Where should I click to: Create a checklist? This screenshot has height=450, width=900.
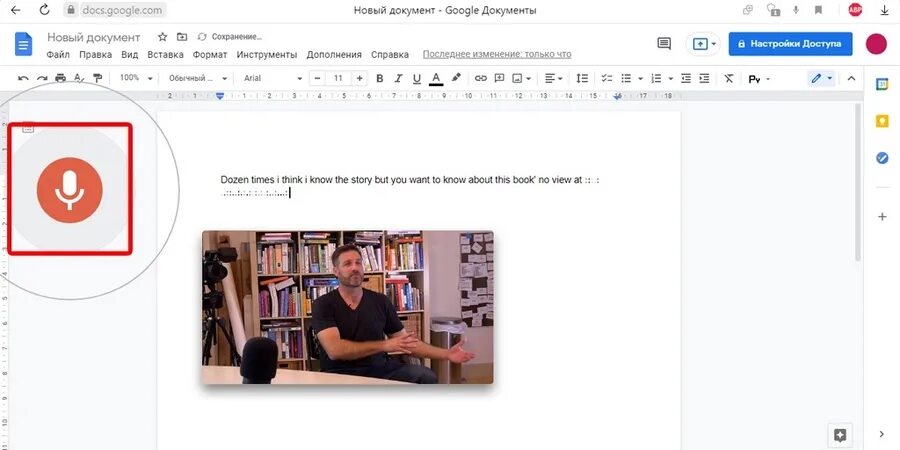coord(607,78)
